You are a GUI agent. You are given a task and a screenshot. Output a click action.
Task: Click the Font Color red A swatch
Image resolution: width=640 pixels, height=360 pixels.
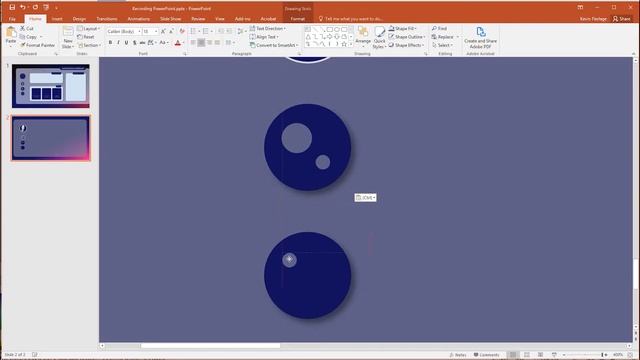click(x=178, y=43)
